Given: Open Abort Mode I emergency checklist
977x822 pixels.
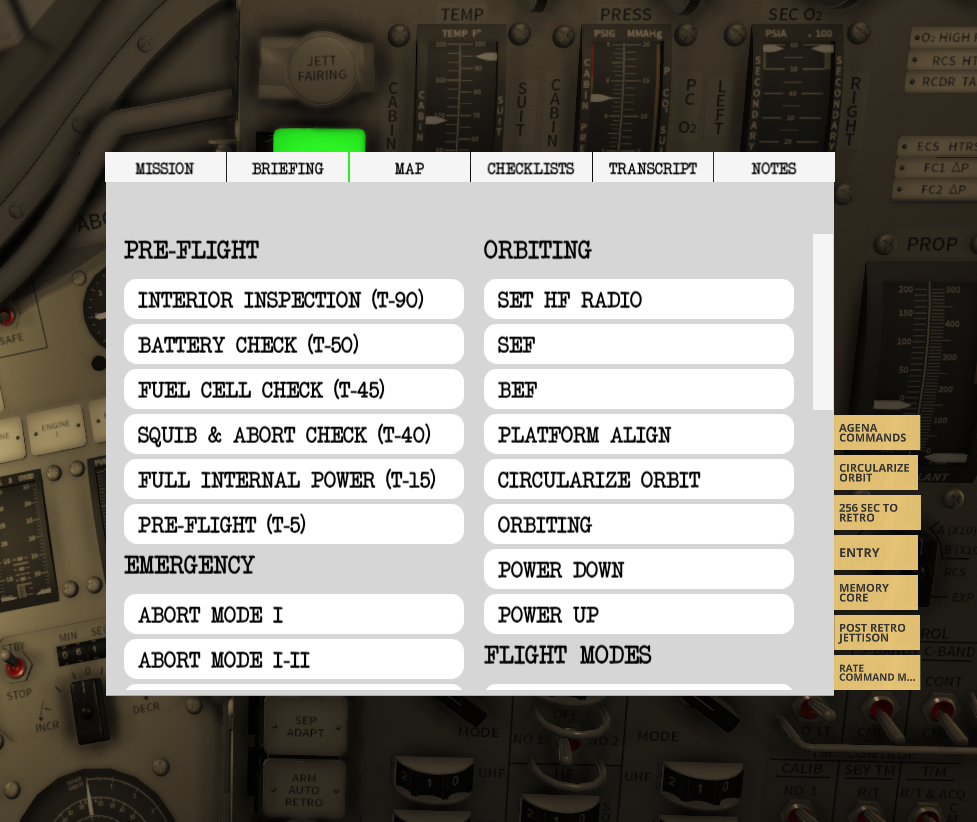Looking at the screenshot, I should click(x=293, y=614).
